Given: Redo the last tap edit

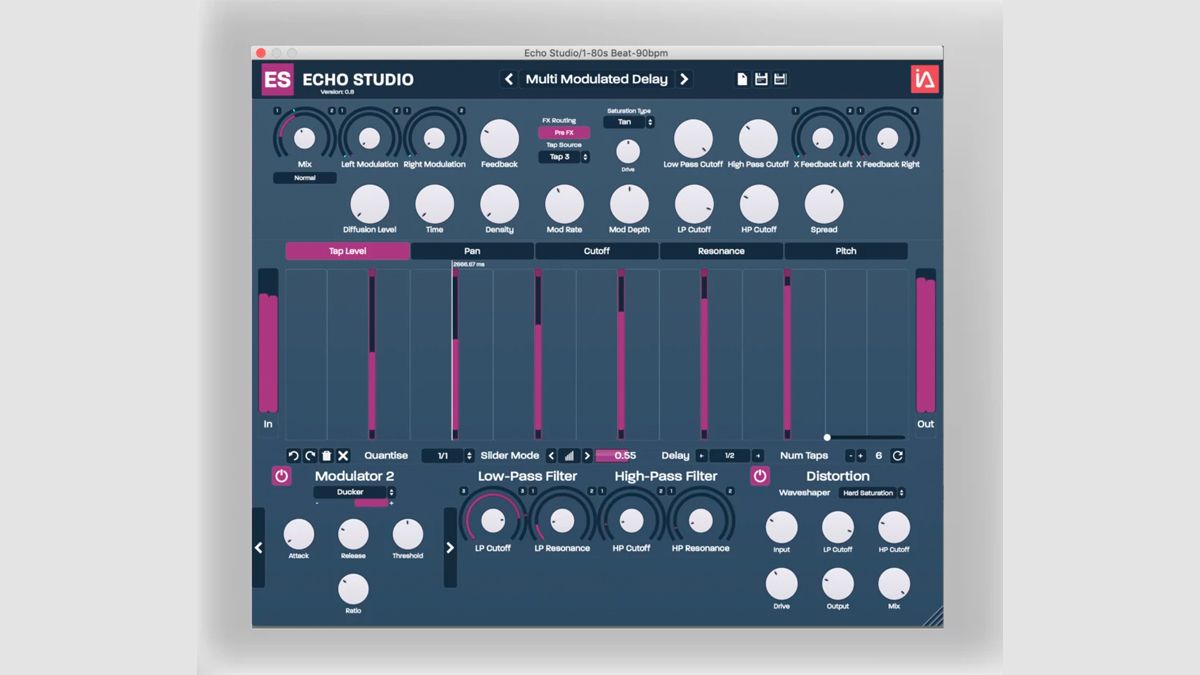Looking at the screenshot, I should pyautogui.click(x=310, y=455).
